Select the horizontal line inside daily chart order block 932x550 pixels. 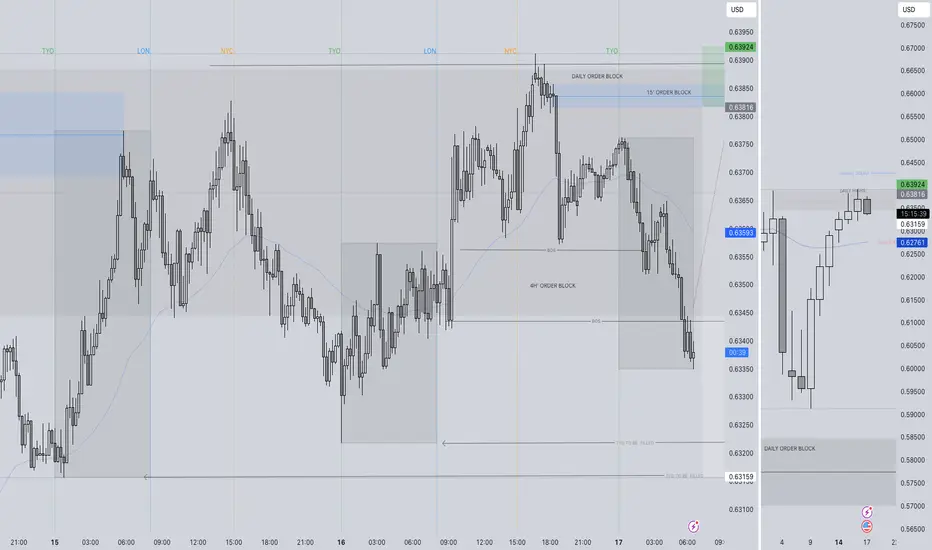(829, 472)
